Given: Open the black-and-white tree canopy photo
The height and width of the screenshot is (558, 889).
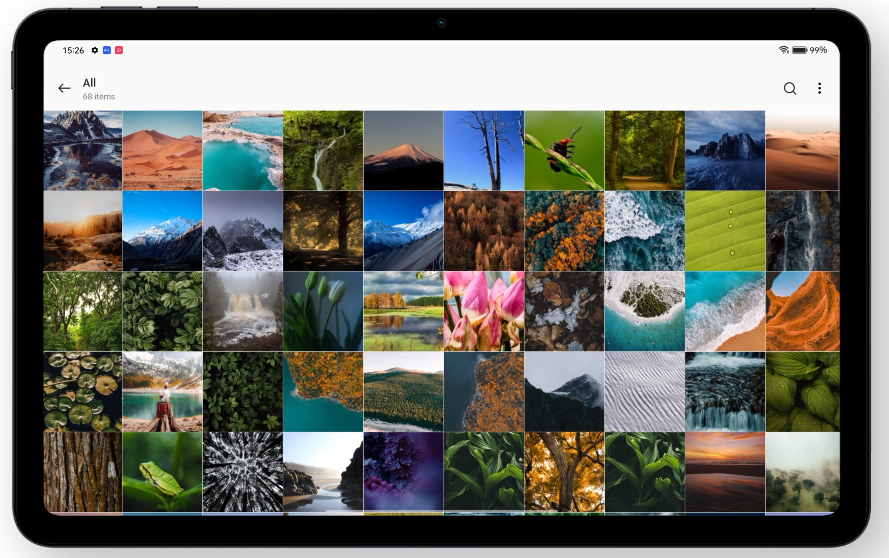Looking at the screenshot, I should click(x=243, y=472).
